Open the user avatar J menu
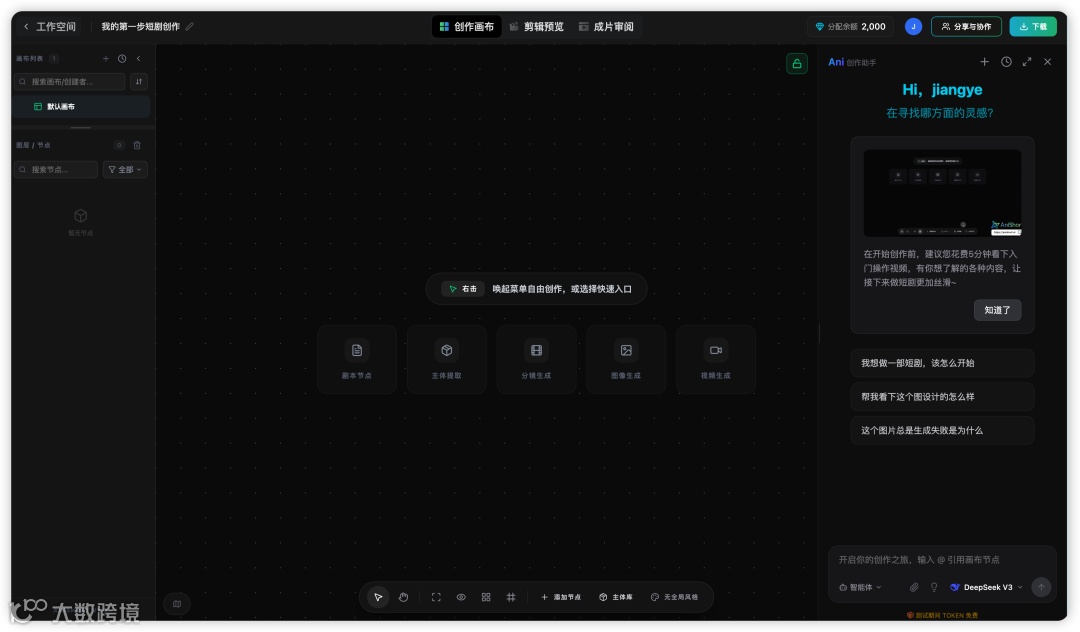1080x632 pixels. 913,26
